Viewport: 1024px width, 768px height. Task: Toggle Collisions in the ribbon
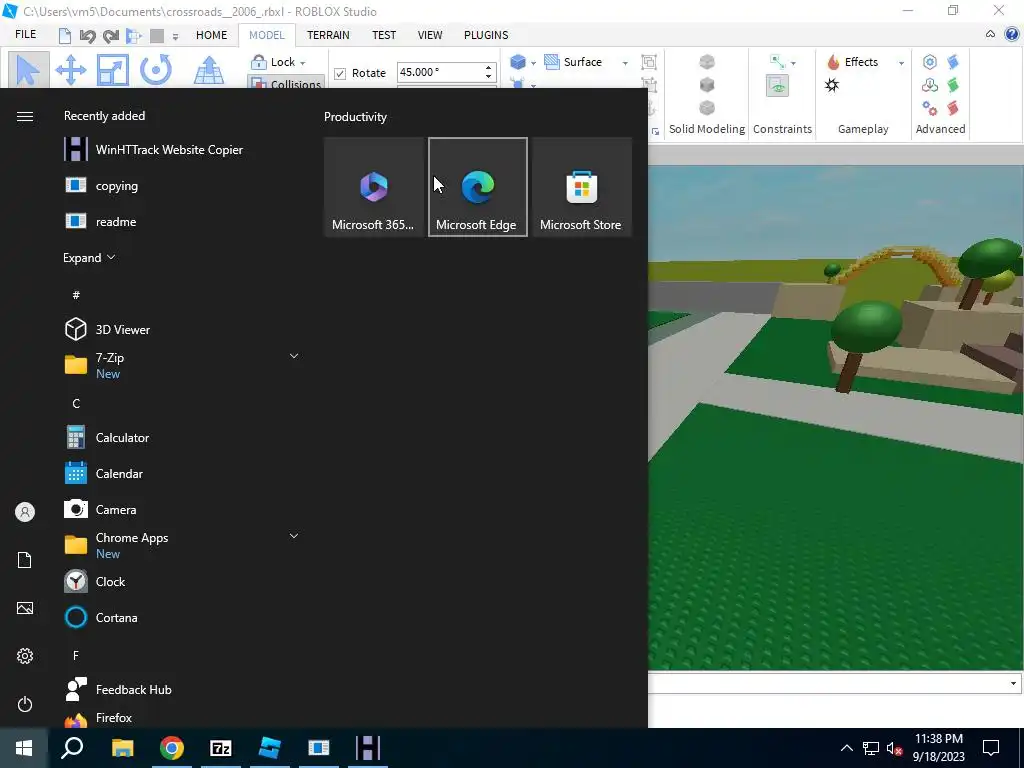pos(285,84)
